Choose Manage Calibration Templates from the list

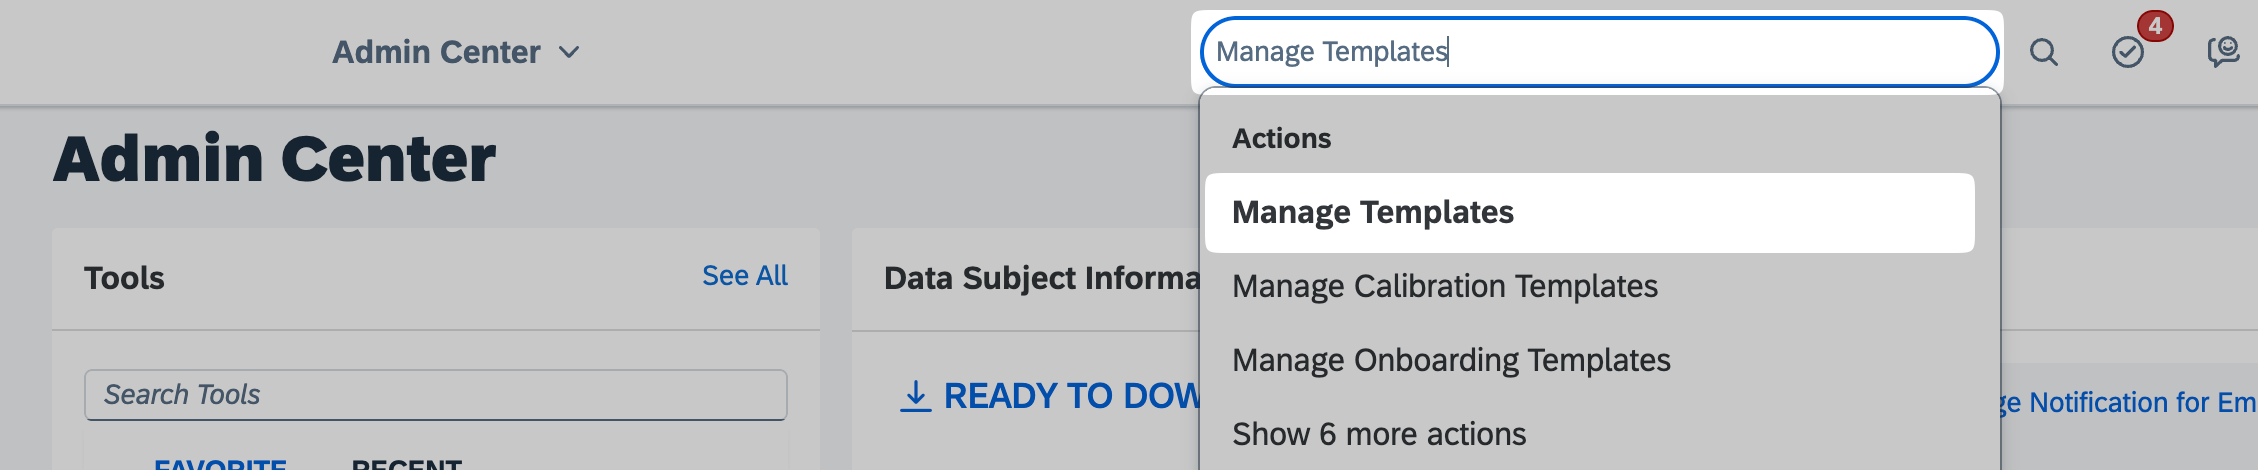click(1444, 286)
